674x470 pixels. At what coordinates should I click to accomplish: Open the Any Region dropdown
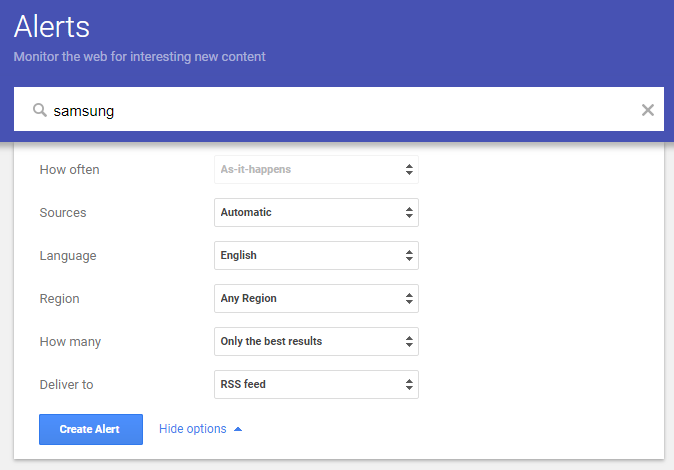(x=316, y=298)
